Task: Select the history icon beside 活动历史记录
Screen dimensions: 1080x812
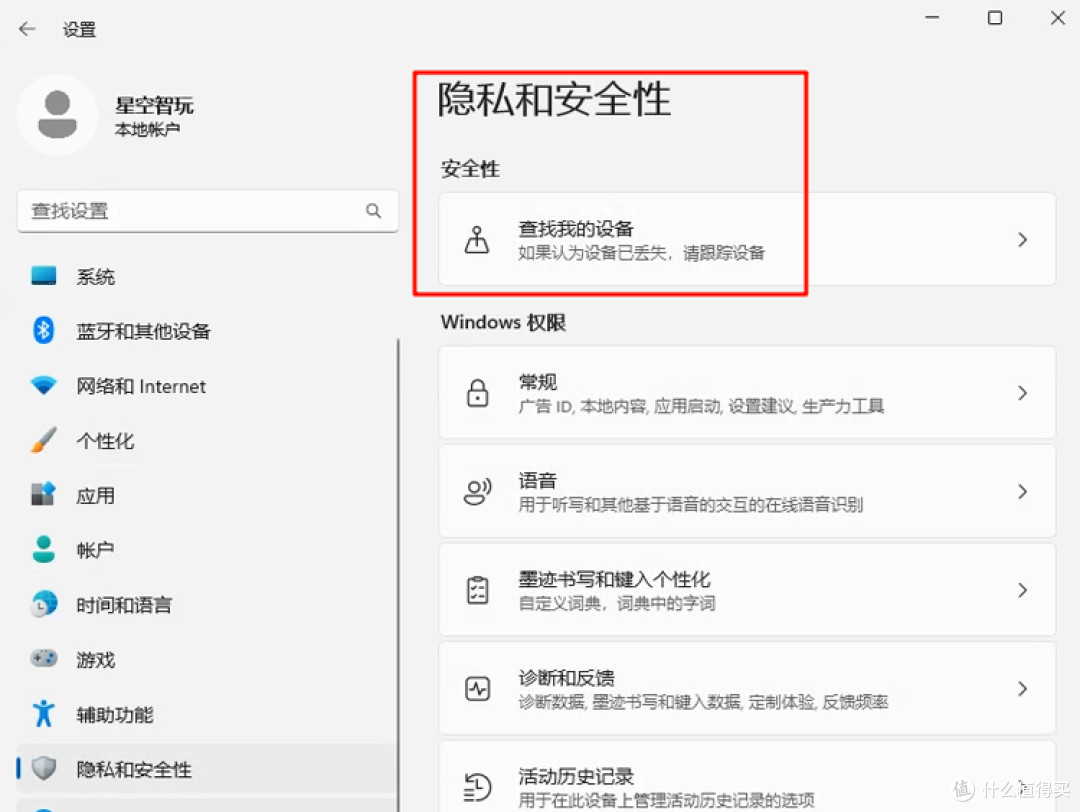Action: pyautogui.click(x=478, y=785)
